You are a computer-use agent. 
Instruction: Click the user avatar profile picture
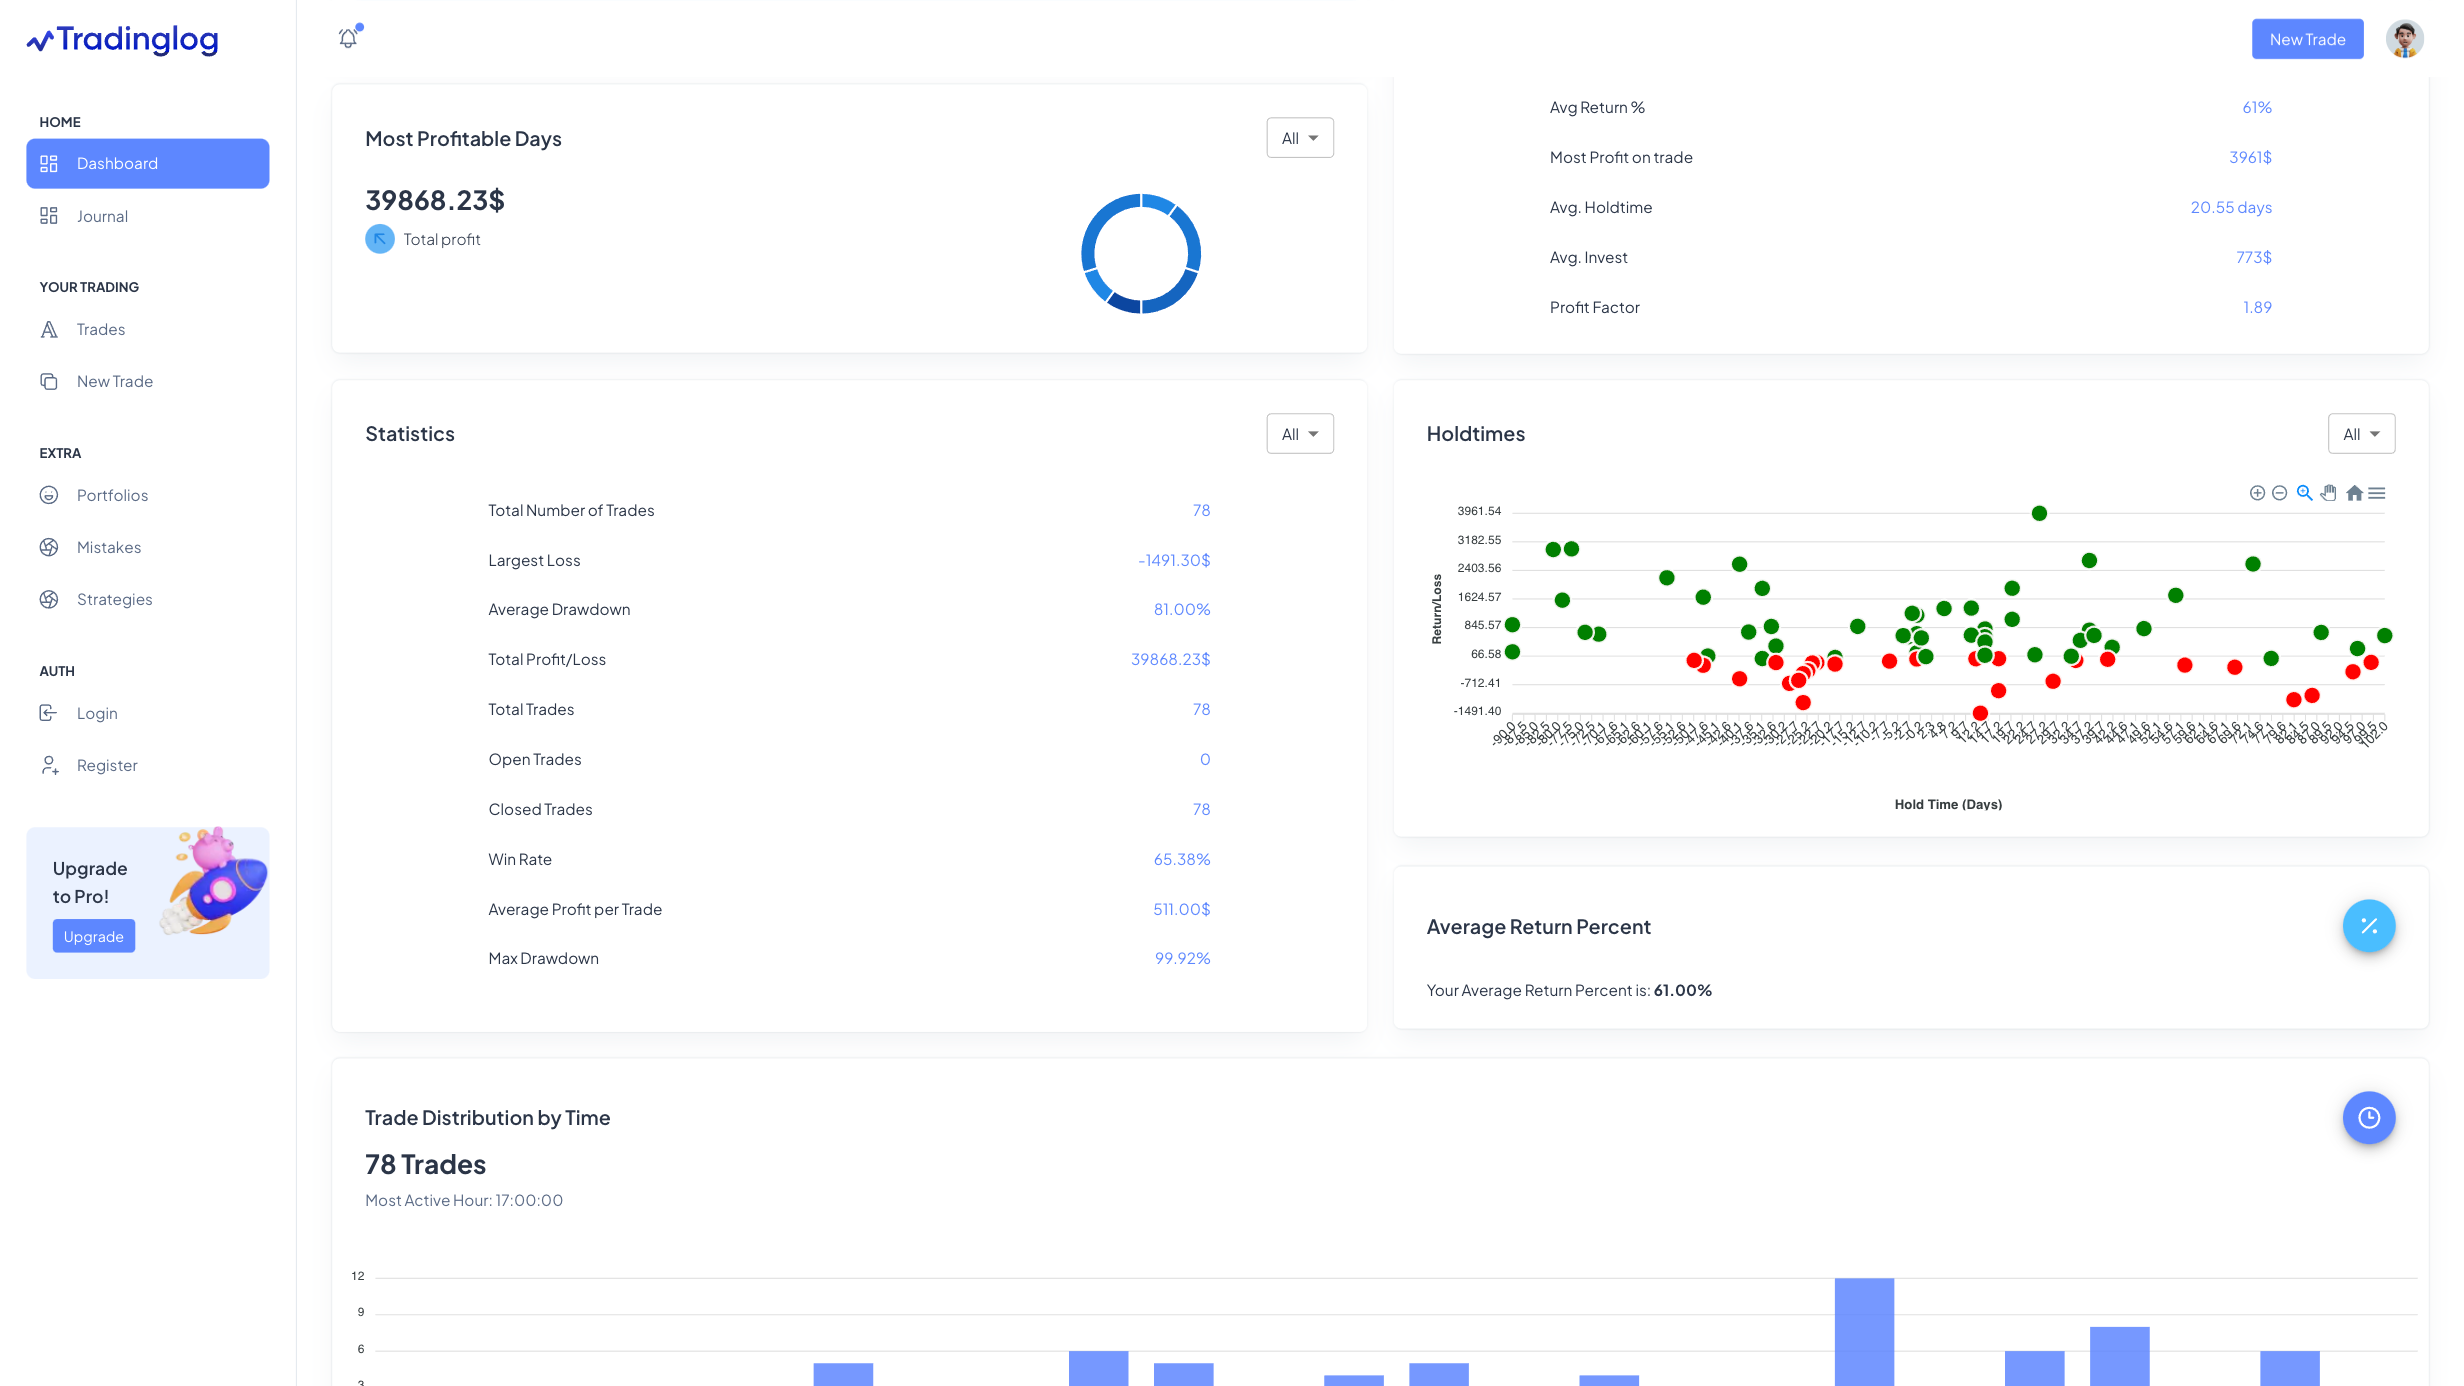pos(2405,39)
